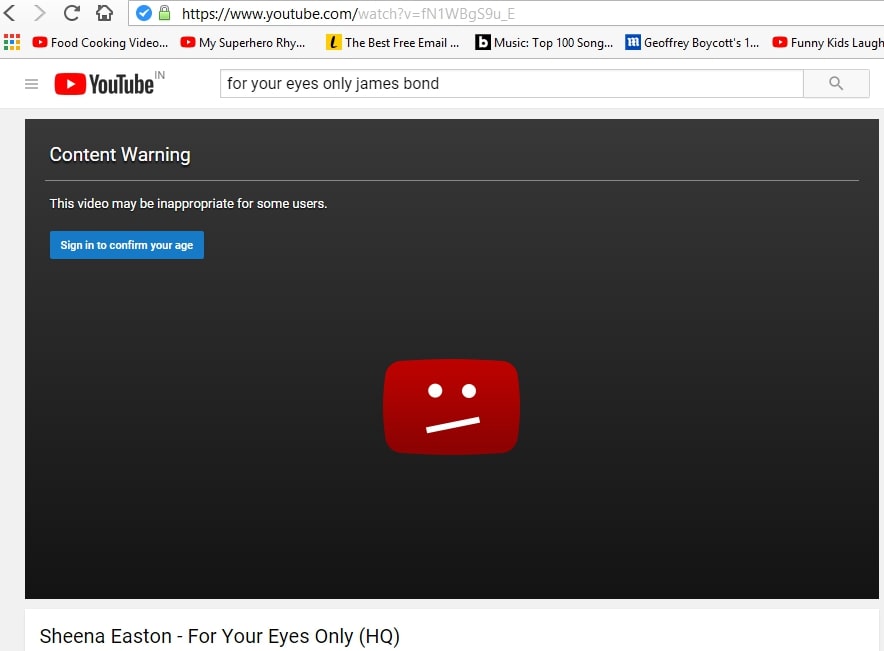Click the Content Warning heading
The image size is (884, 651).
pos(120,154)
